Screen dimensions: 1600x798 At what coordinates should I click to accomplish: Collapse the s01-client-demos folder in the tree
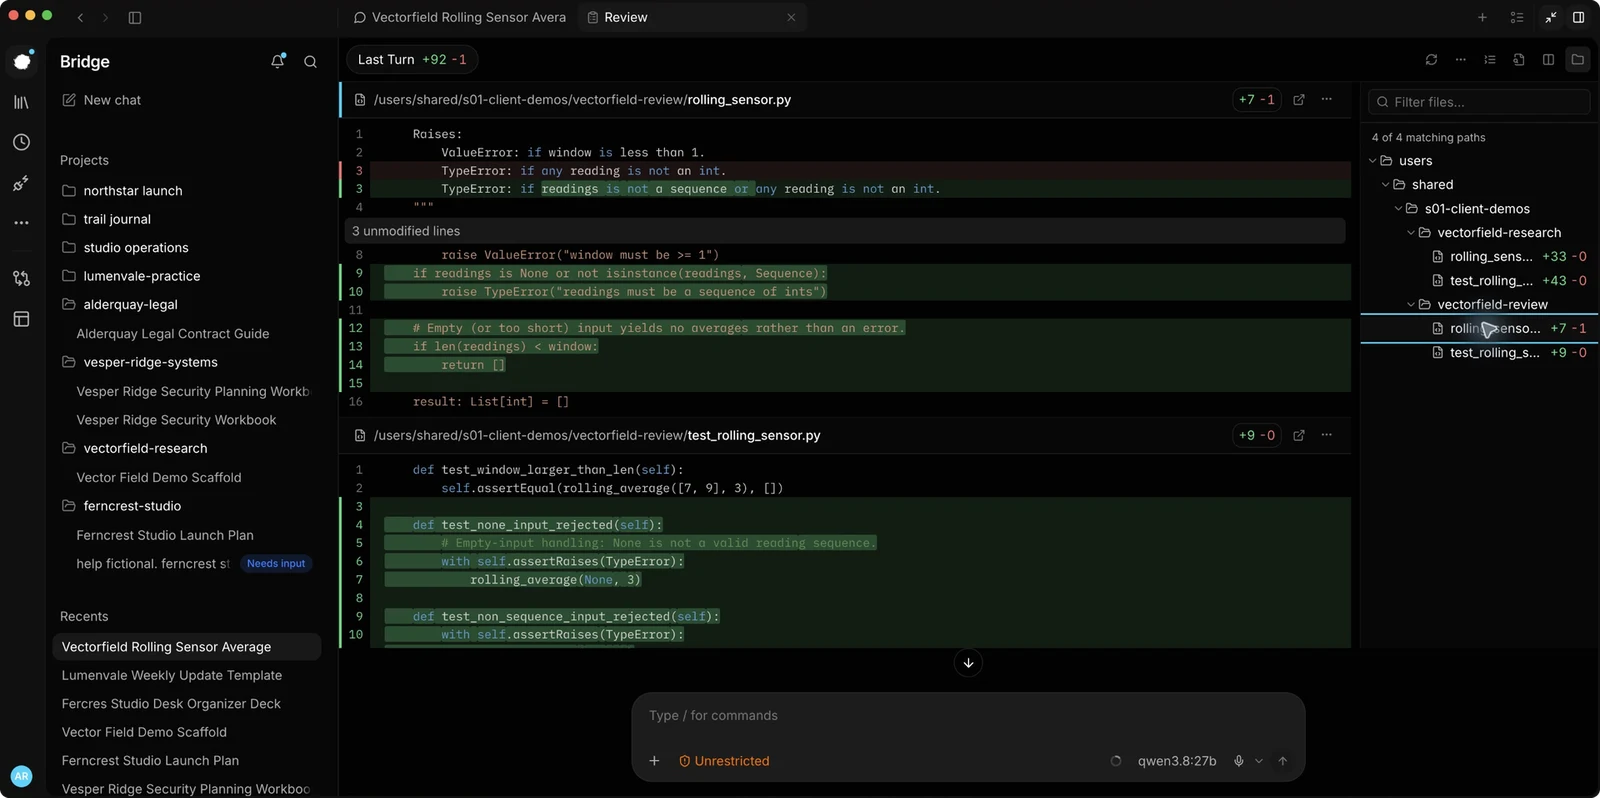tap(1399, 209)
